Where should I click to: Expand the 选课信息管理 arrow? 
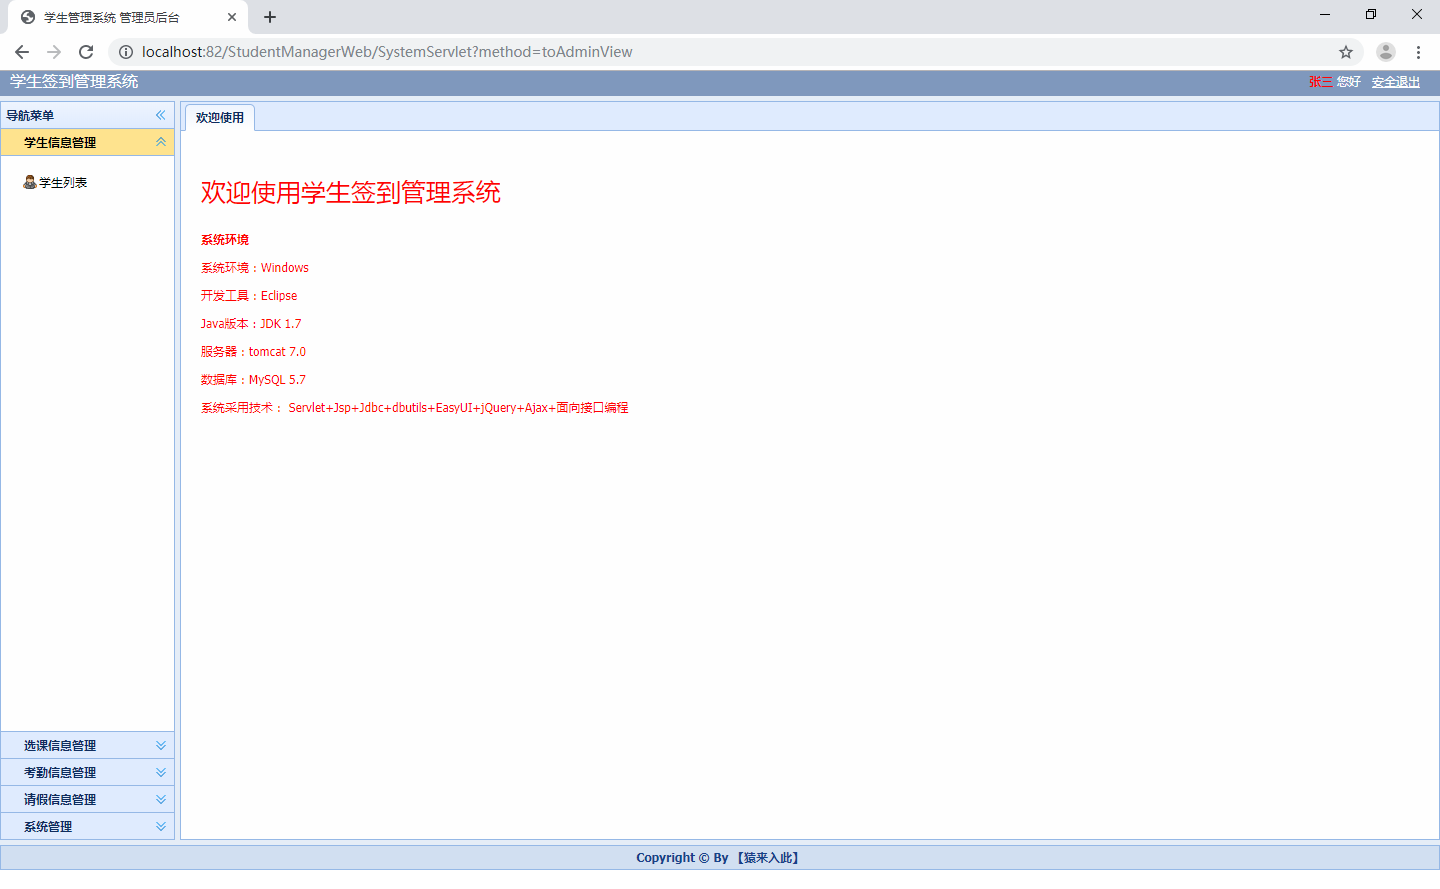[160, 745]
